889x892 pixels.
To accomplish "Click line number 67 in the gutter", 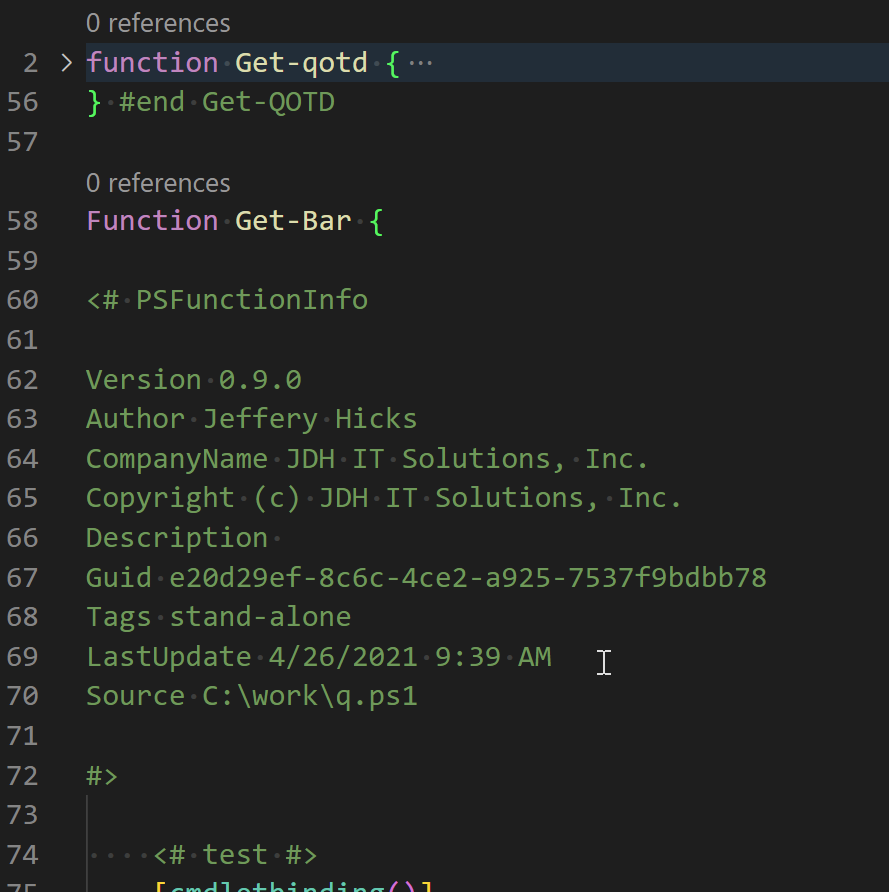I will click(22, 577).
